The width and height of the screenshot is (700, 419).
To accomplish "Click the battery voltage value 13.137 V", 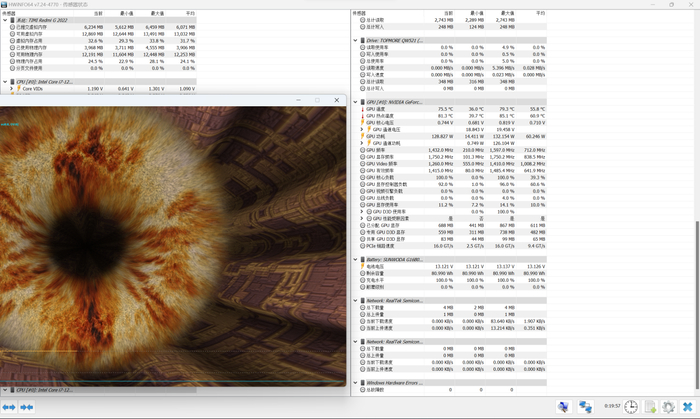I will click(505, 266).
